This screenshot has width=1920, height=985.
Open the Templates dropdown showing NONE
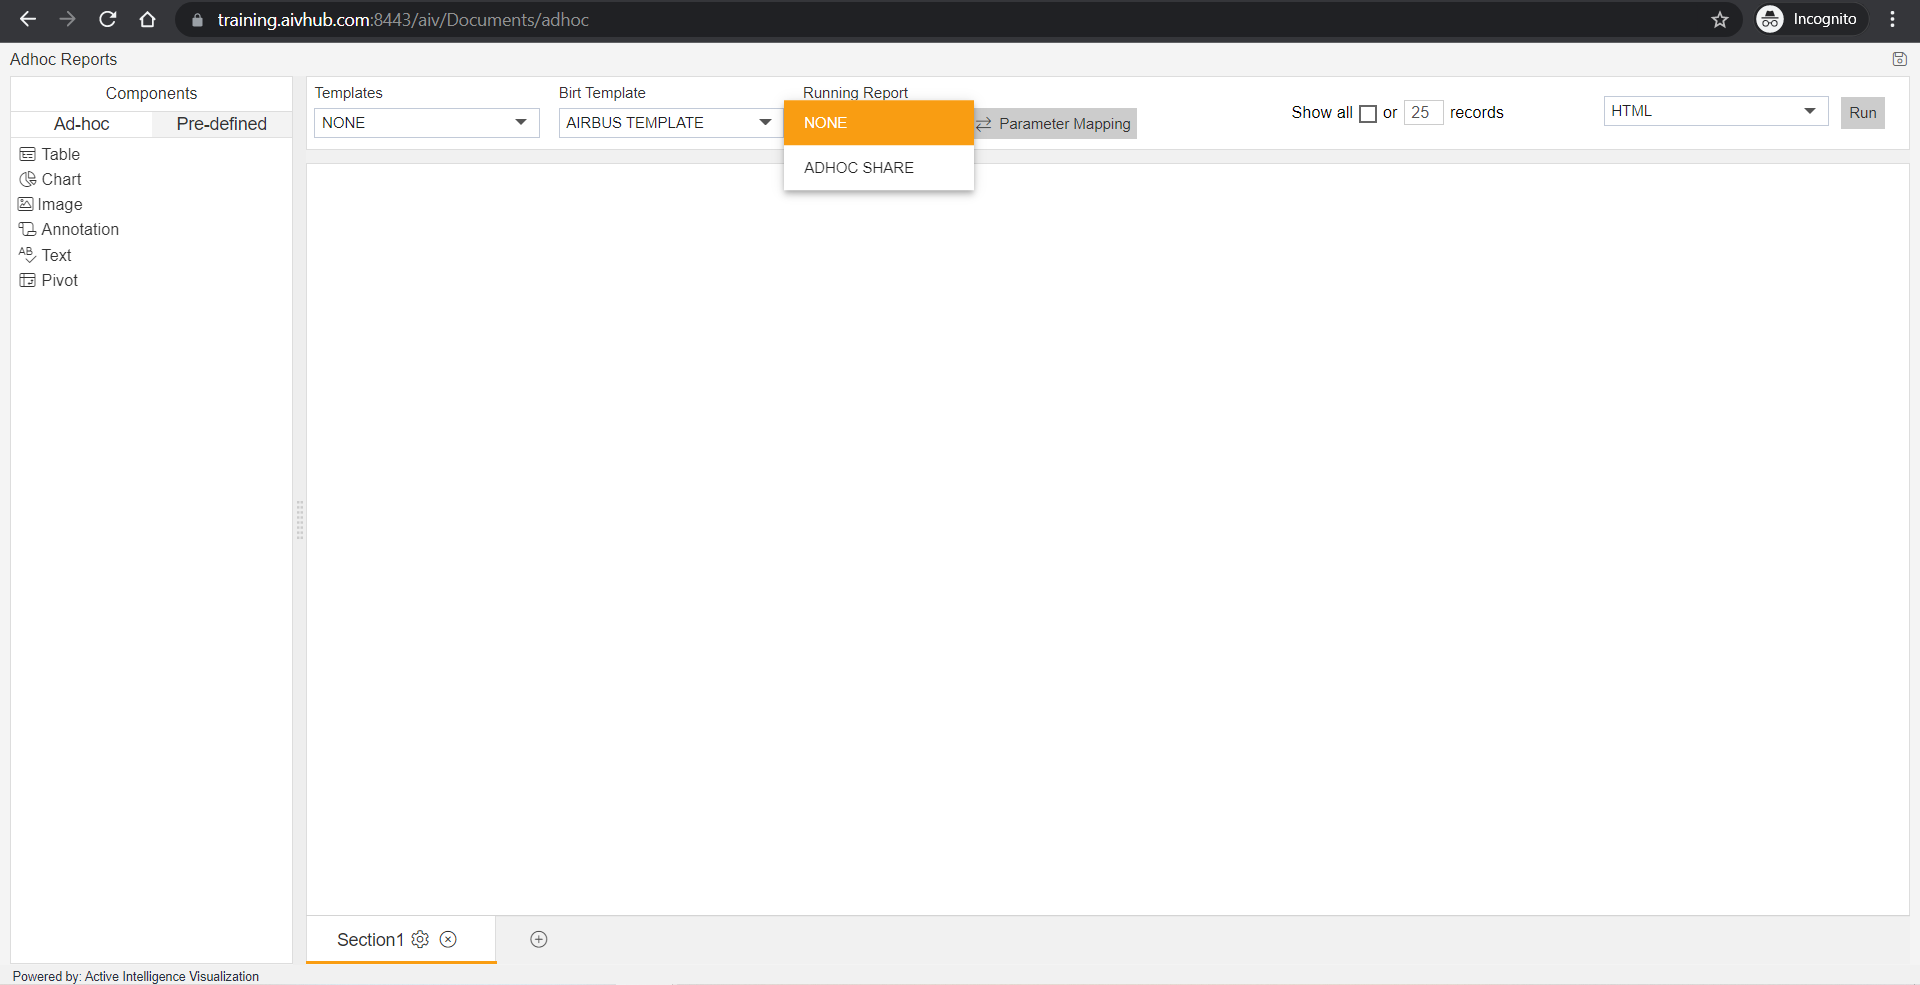[x=427, y=123]
